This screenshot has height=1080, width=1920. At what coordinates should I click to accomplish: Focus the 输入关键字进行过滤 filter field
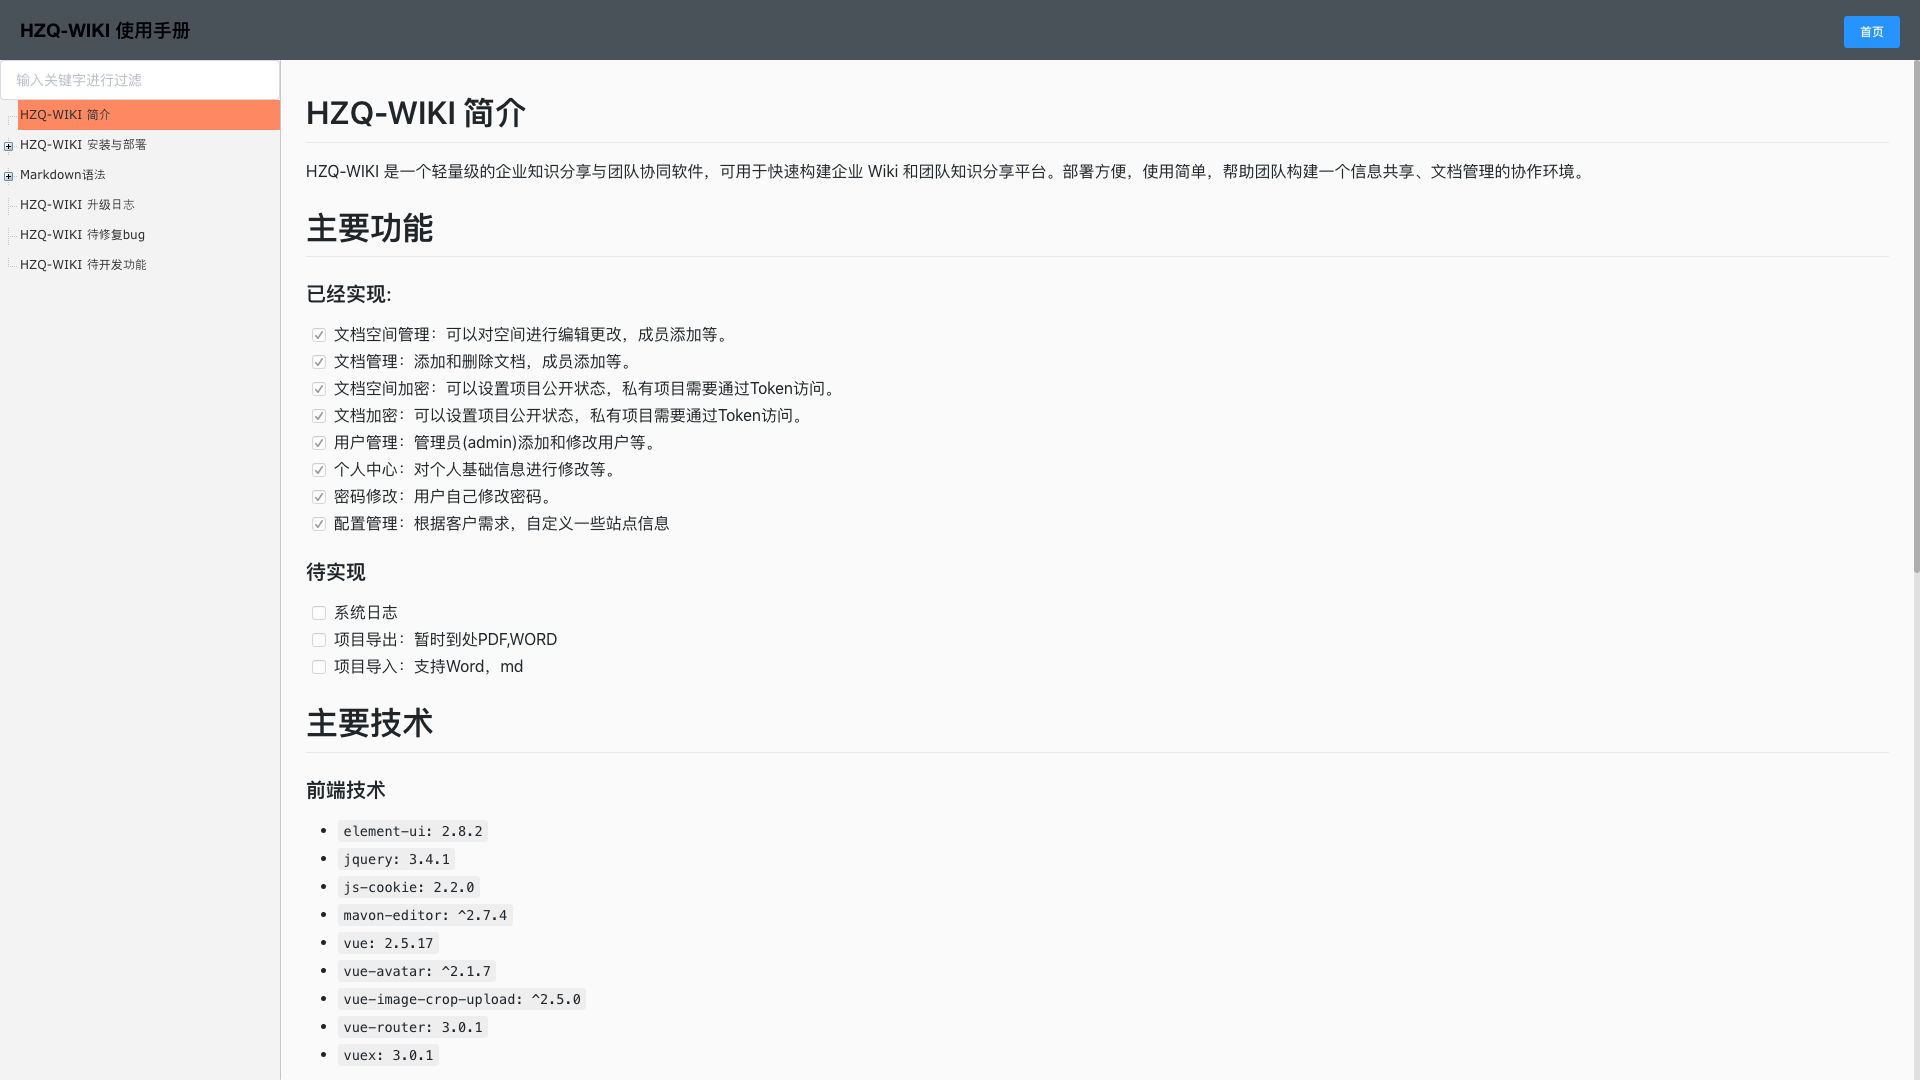tap(140, 80)
